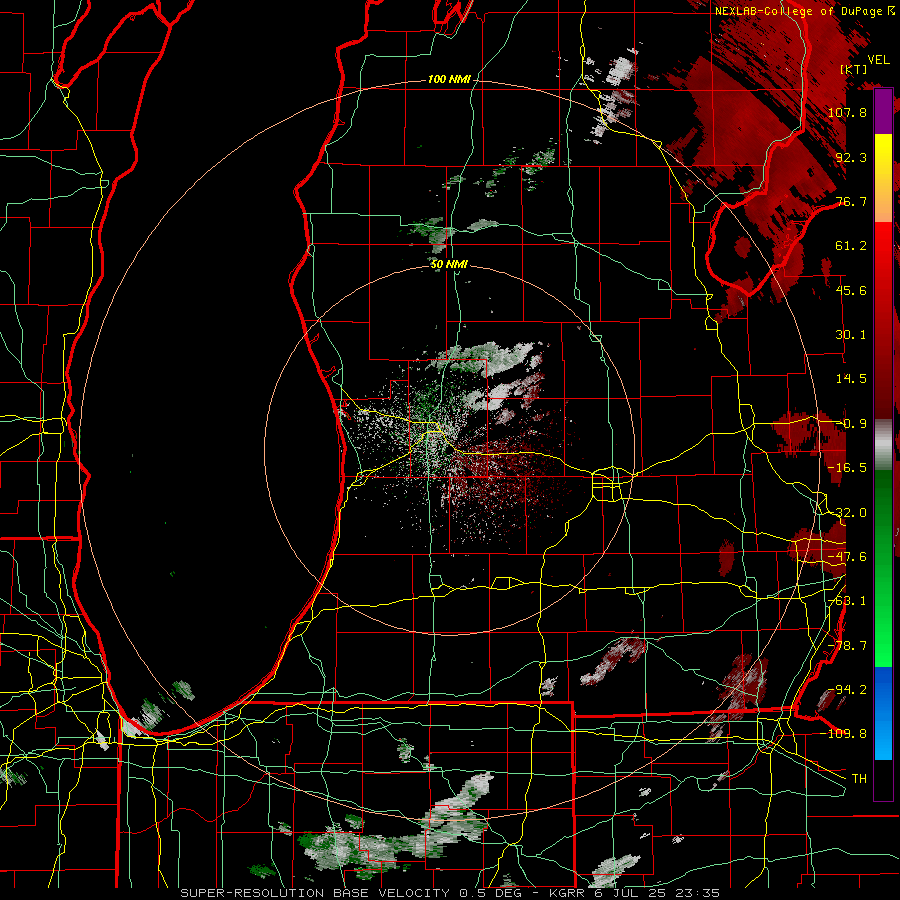Click the Super-Resolution Base Velocity caption
900x900 pixels.
[449, 893]
